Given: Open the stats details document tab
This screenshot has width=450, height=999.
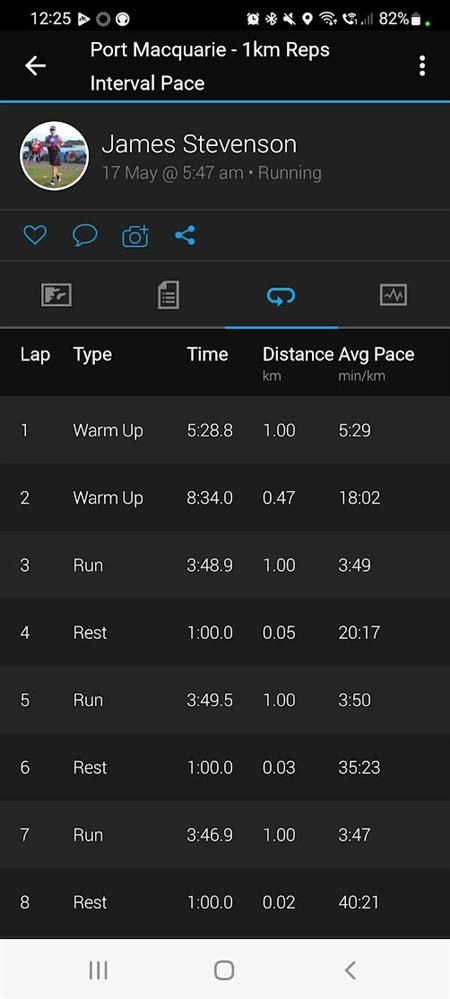Looking at the screenshot, I should (x=168, y=295).
